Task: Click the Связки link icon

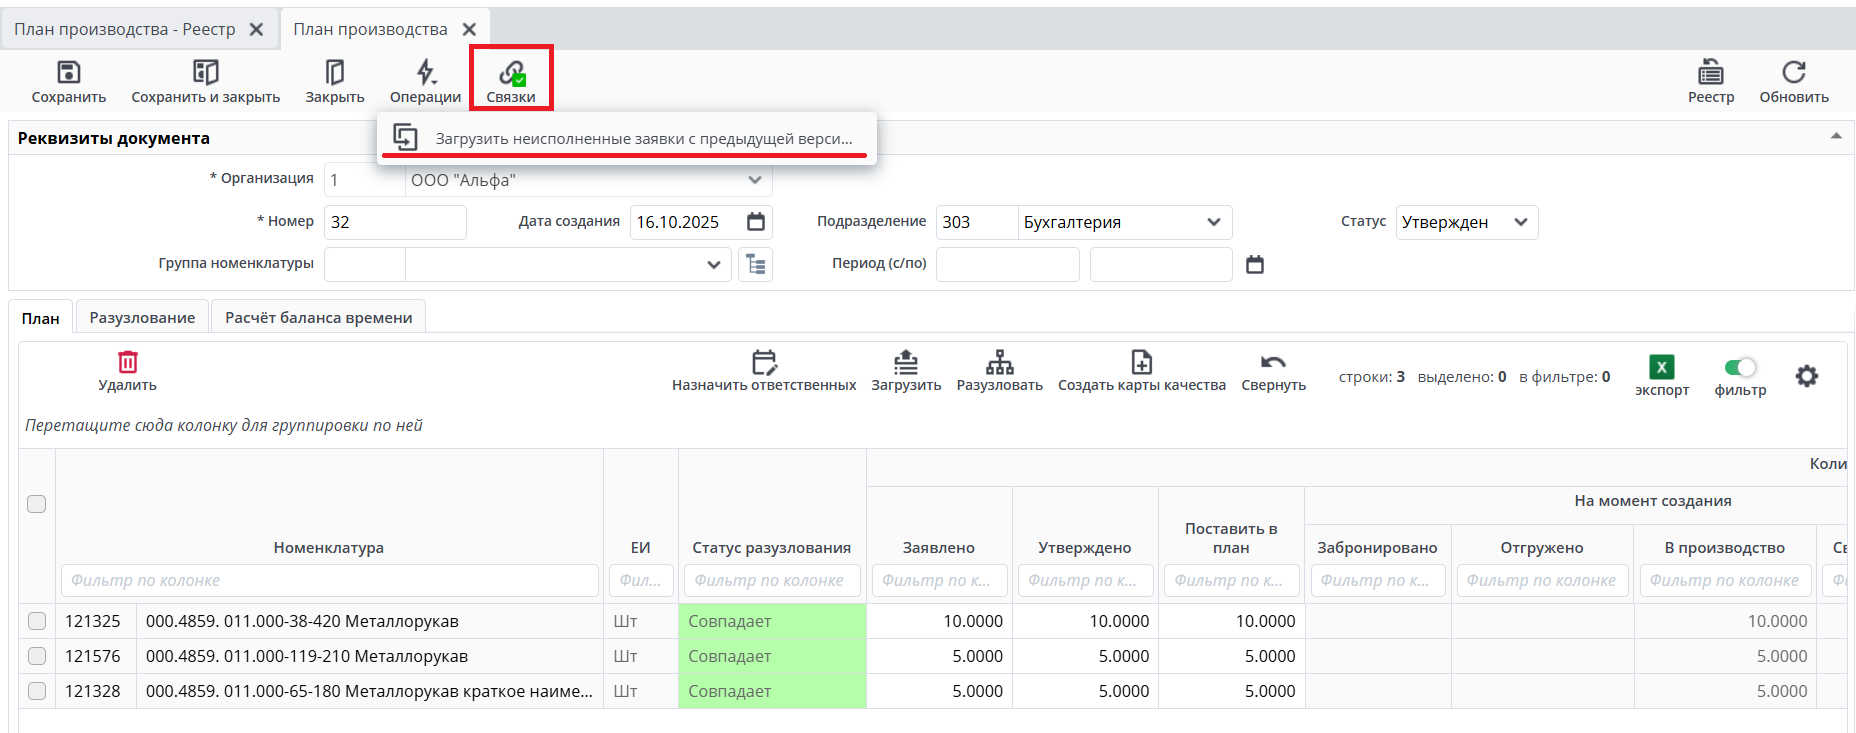Action: click(511, 73)
